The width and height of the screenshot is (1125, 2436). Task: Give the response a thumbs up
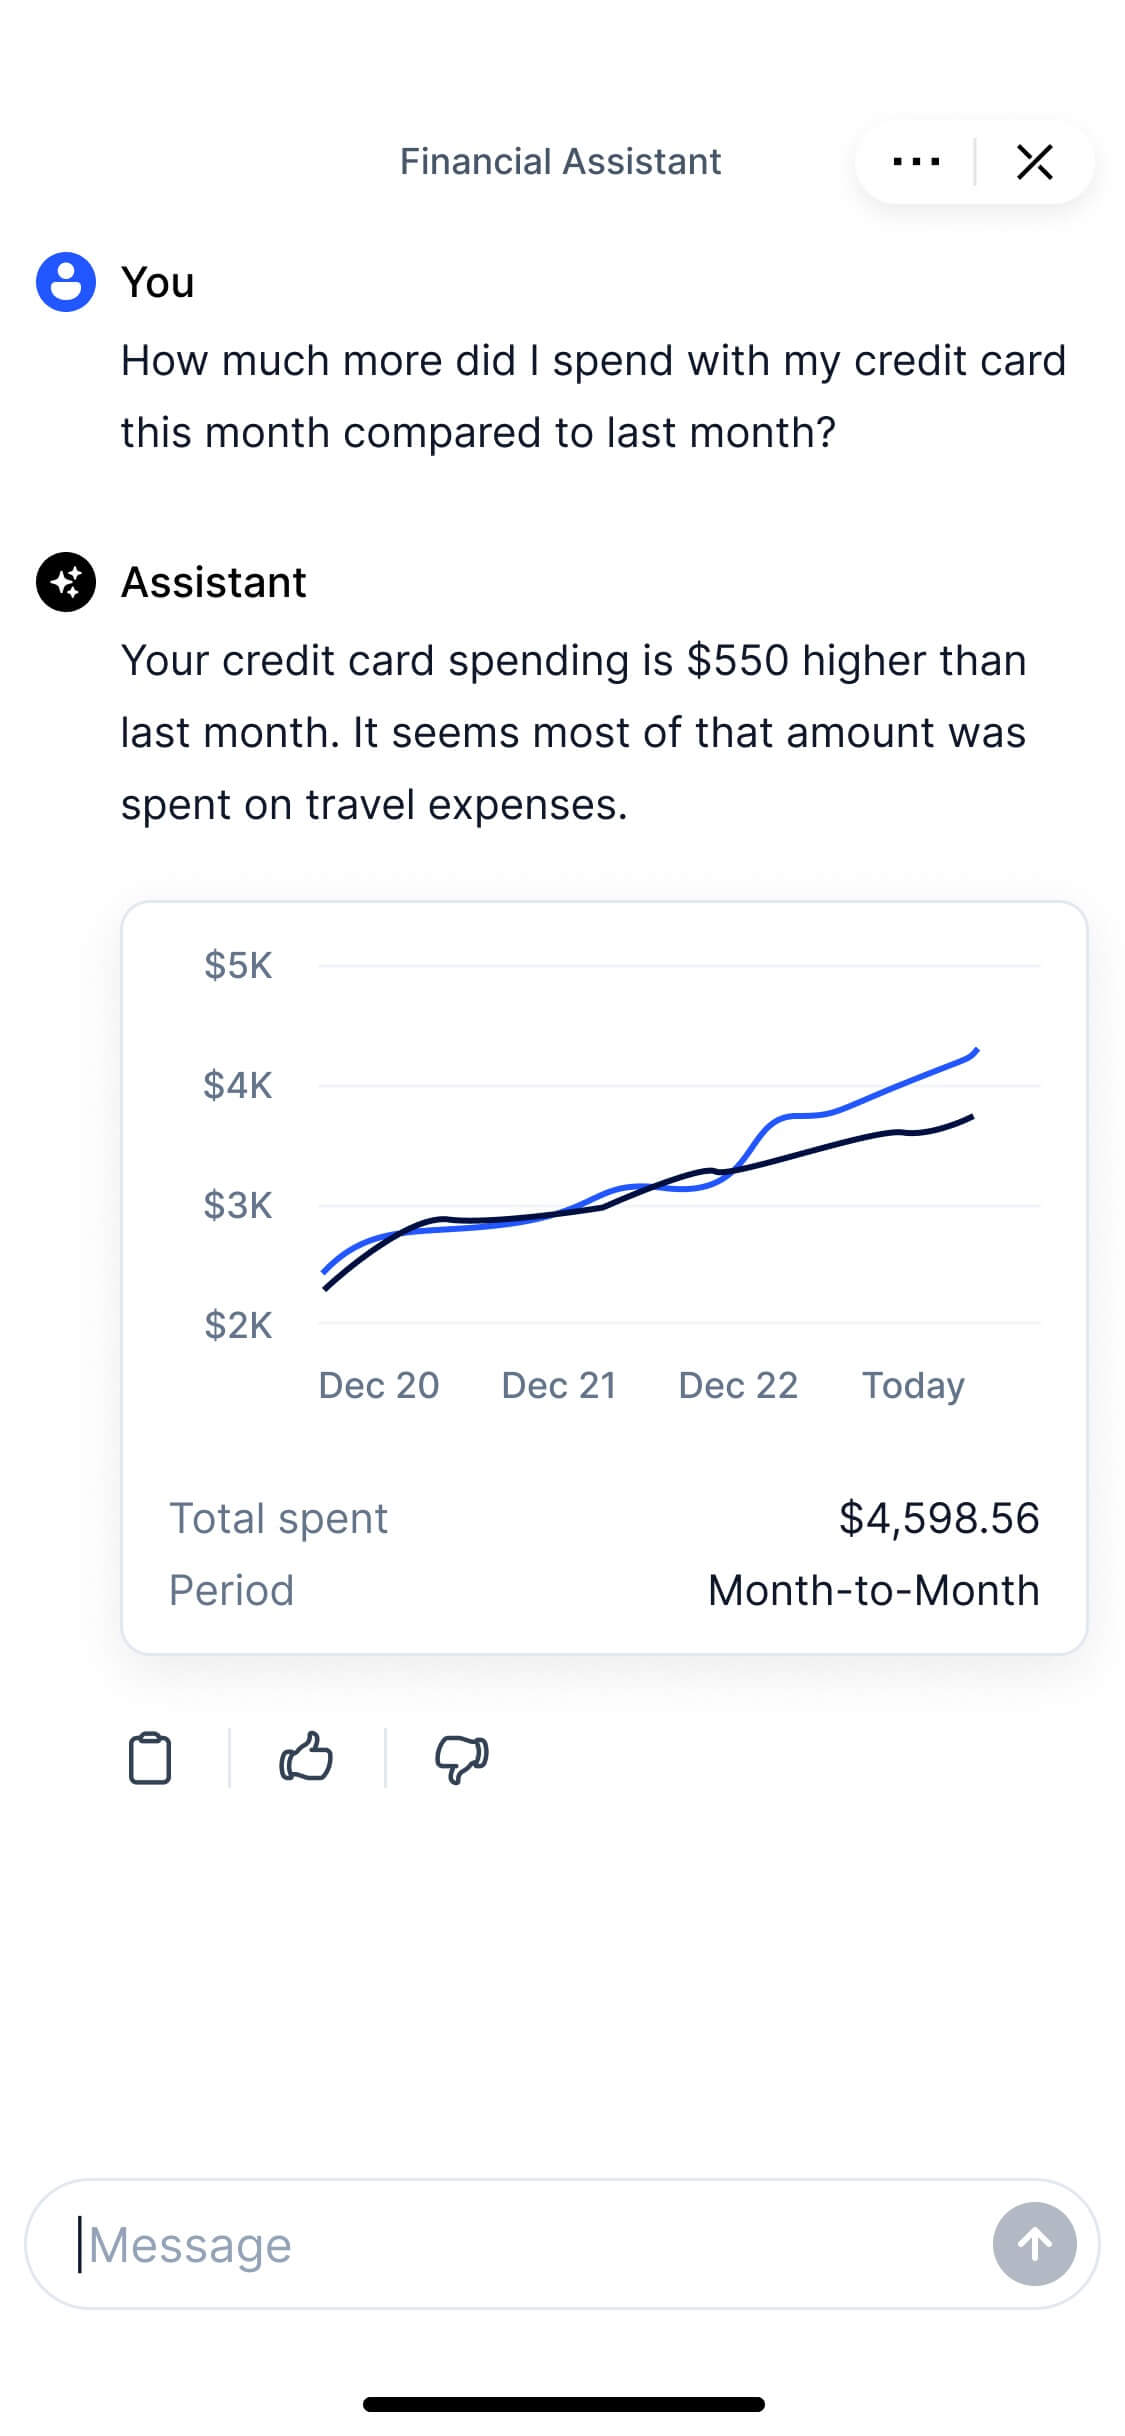(306, 1757)
